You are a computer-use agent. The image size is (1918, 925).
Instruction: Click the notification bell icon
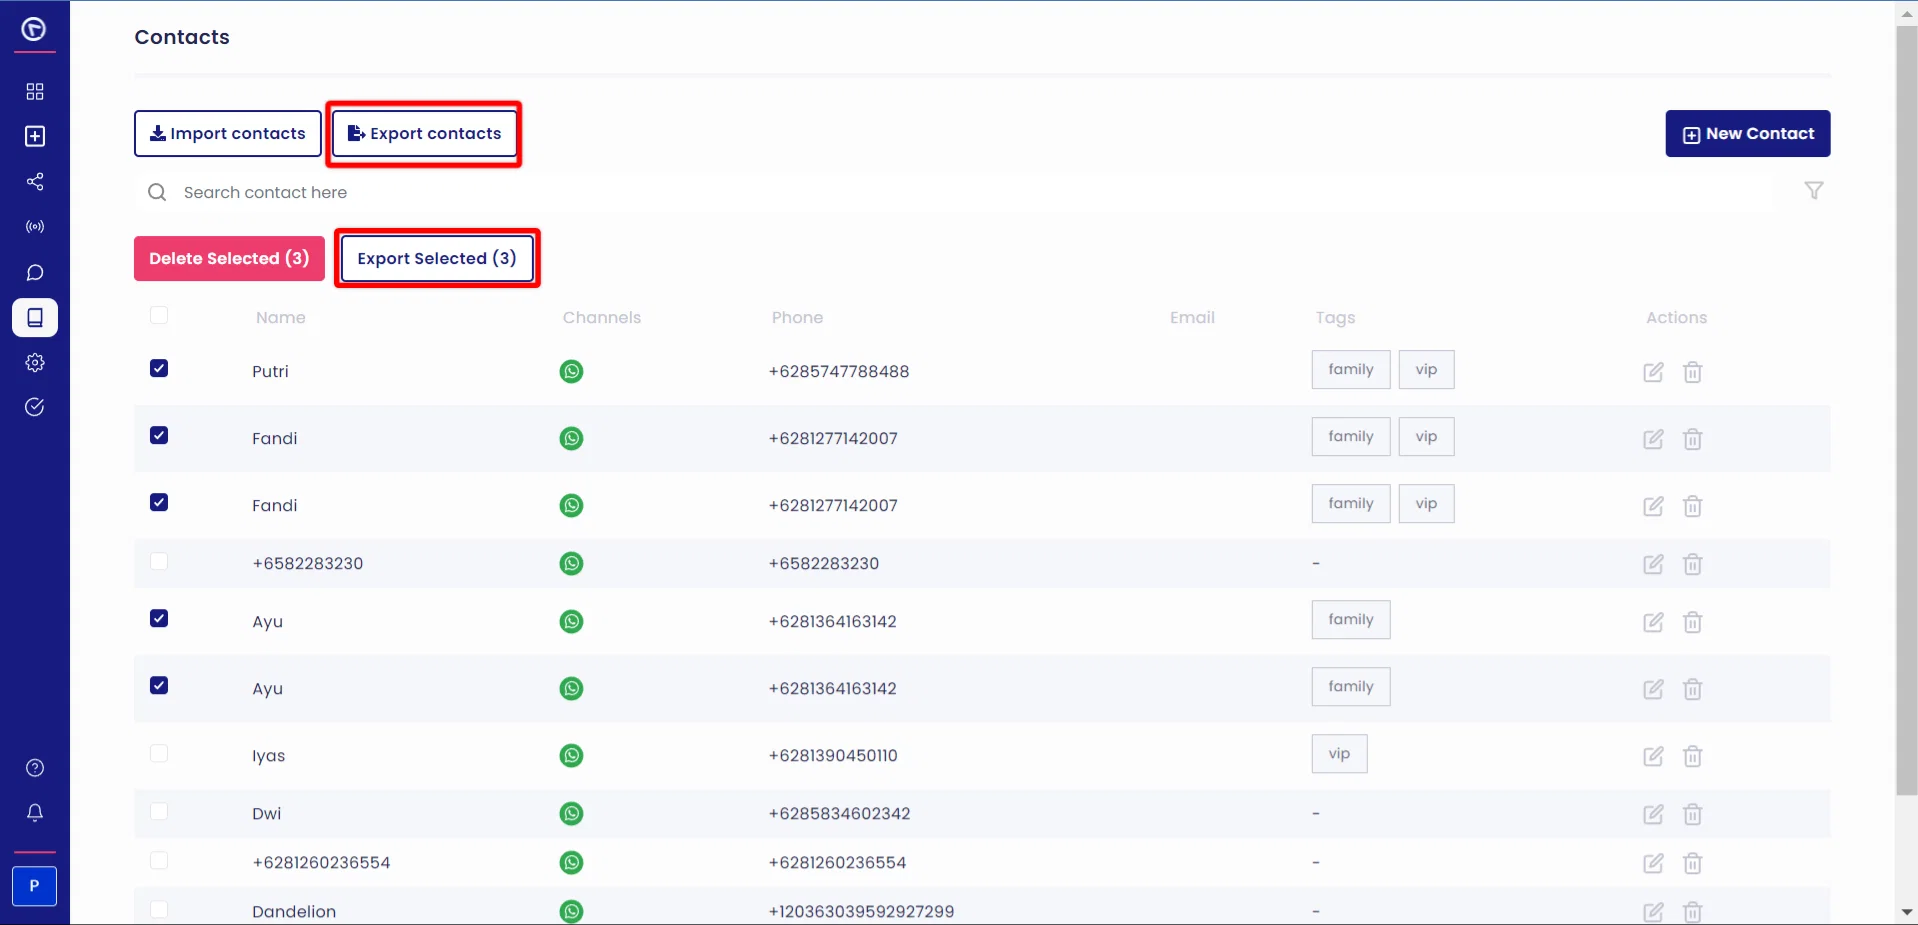coord(35,812)
